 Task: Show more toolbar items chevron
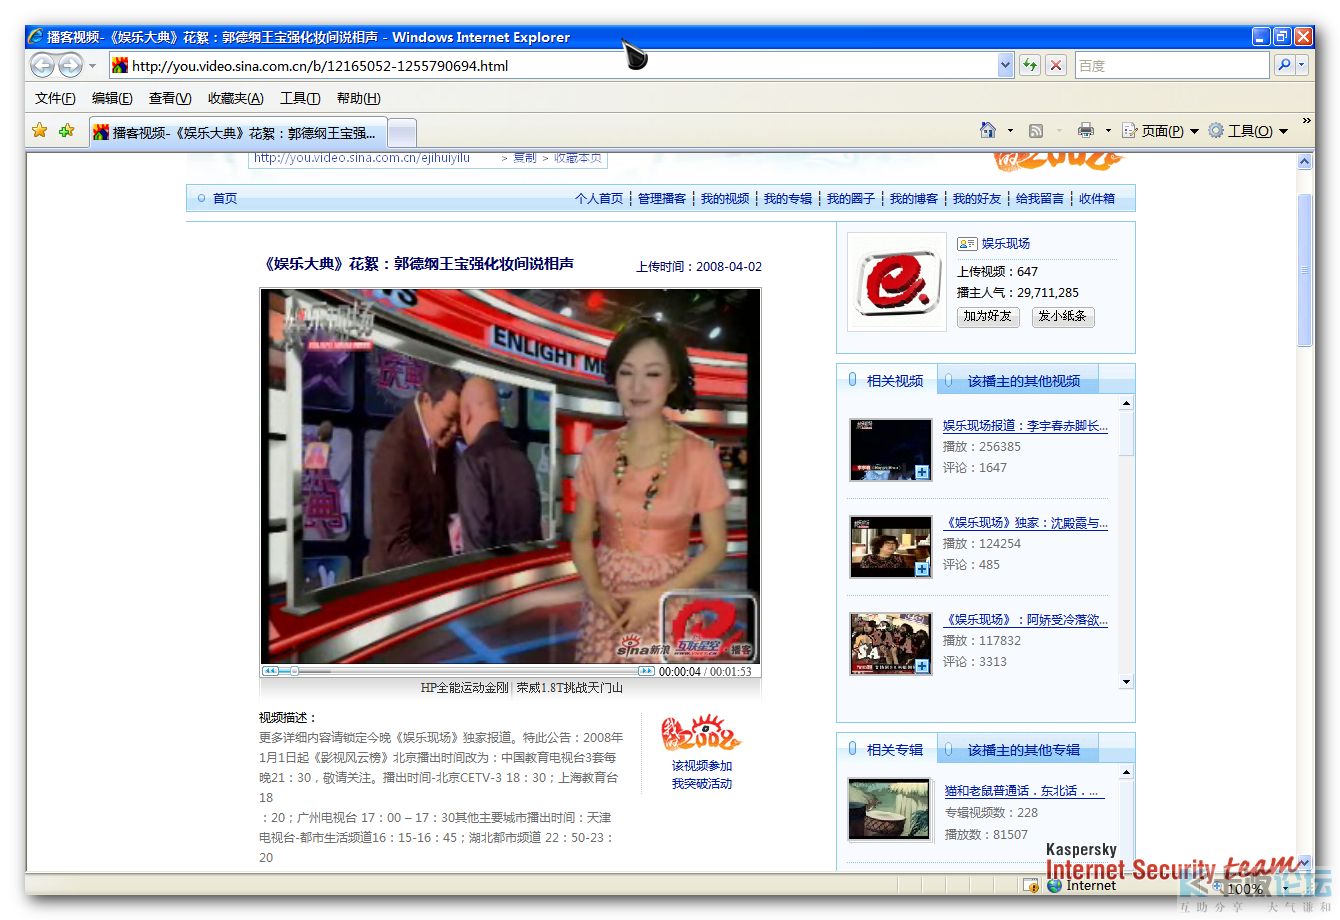click(x=1306, y=121)
